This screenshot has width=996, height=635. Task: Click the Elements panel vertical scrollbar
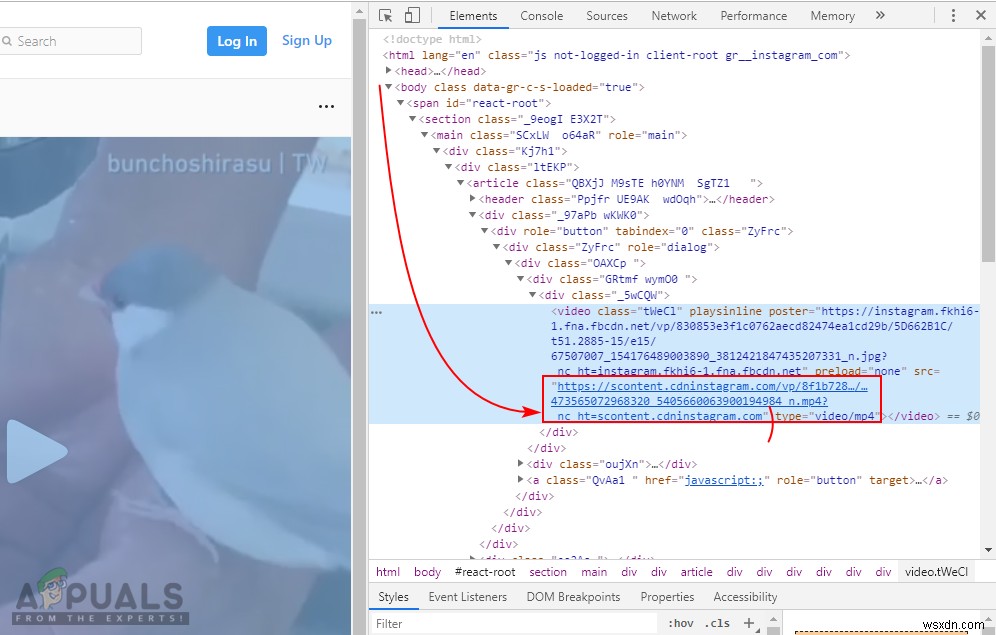pos(988,152)
